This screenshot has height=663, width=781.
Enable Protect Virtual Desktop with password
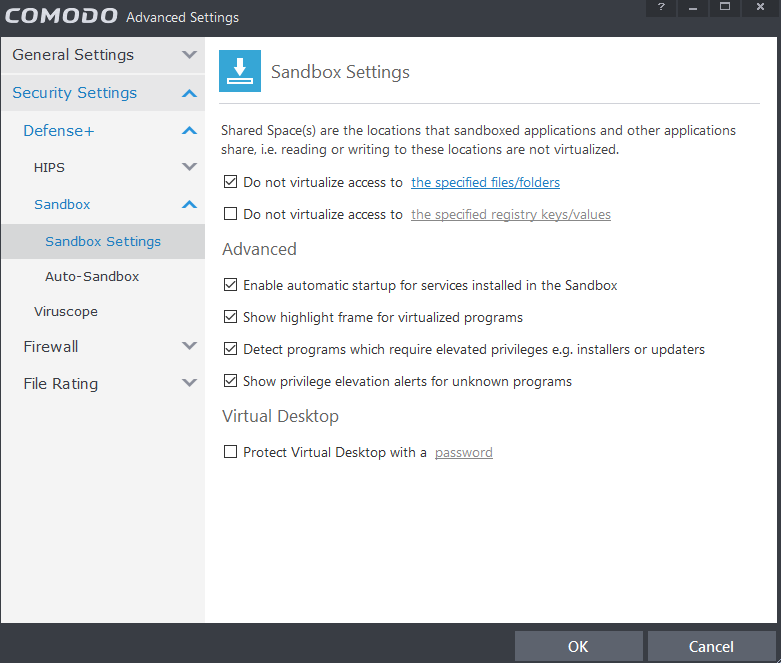(231, 452)
